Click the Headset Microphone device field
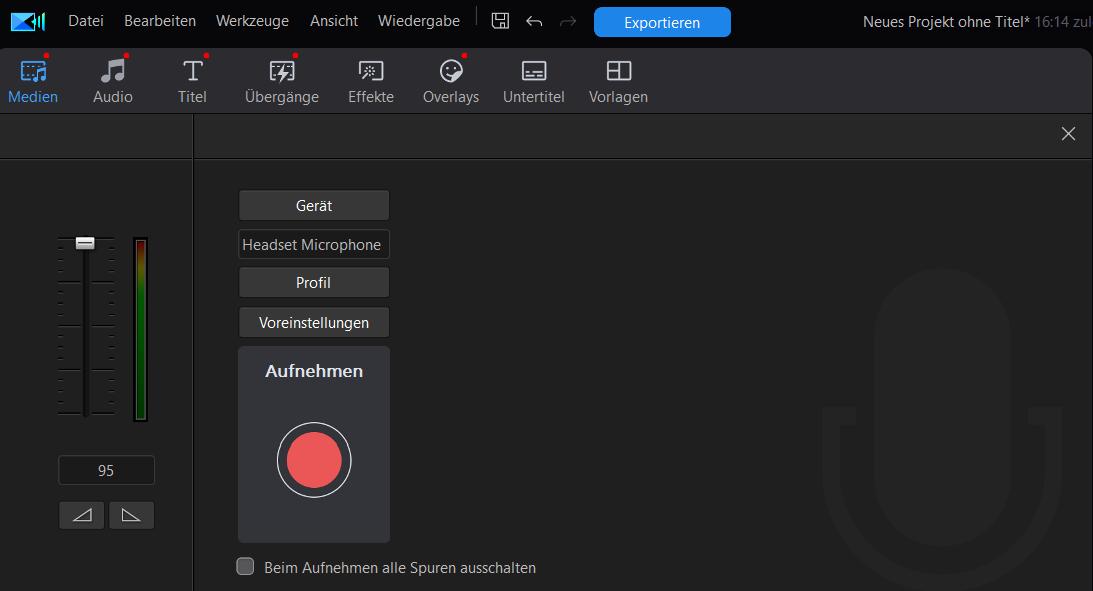The height and width of the screenshot is (591, 1093). tap(314, 245)
